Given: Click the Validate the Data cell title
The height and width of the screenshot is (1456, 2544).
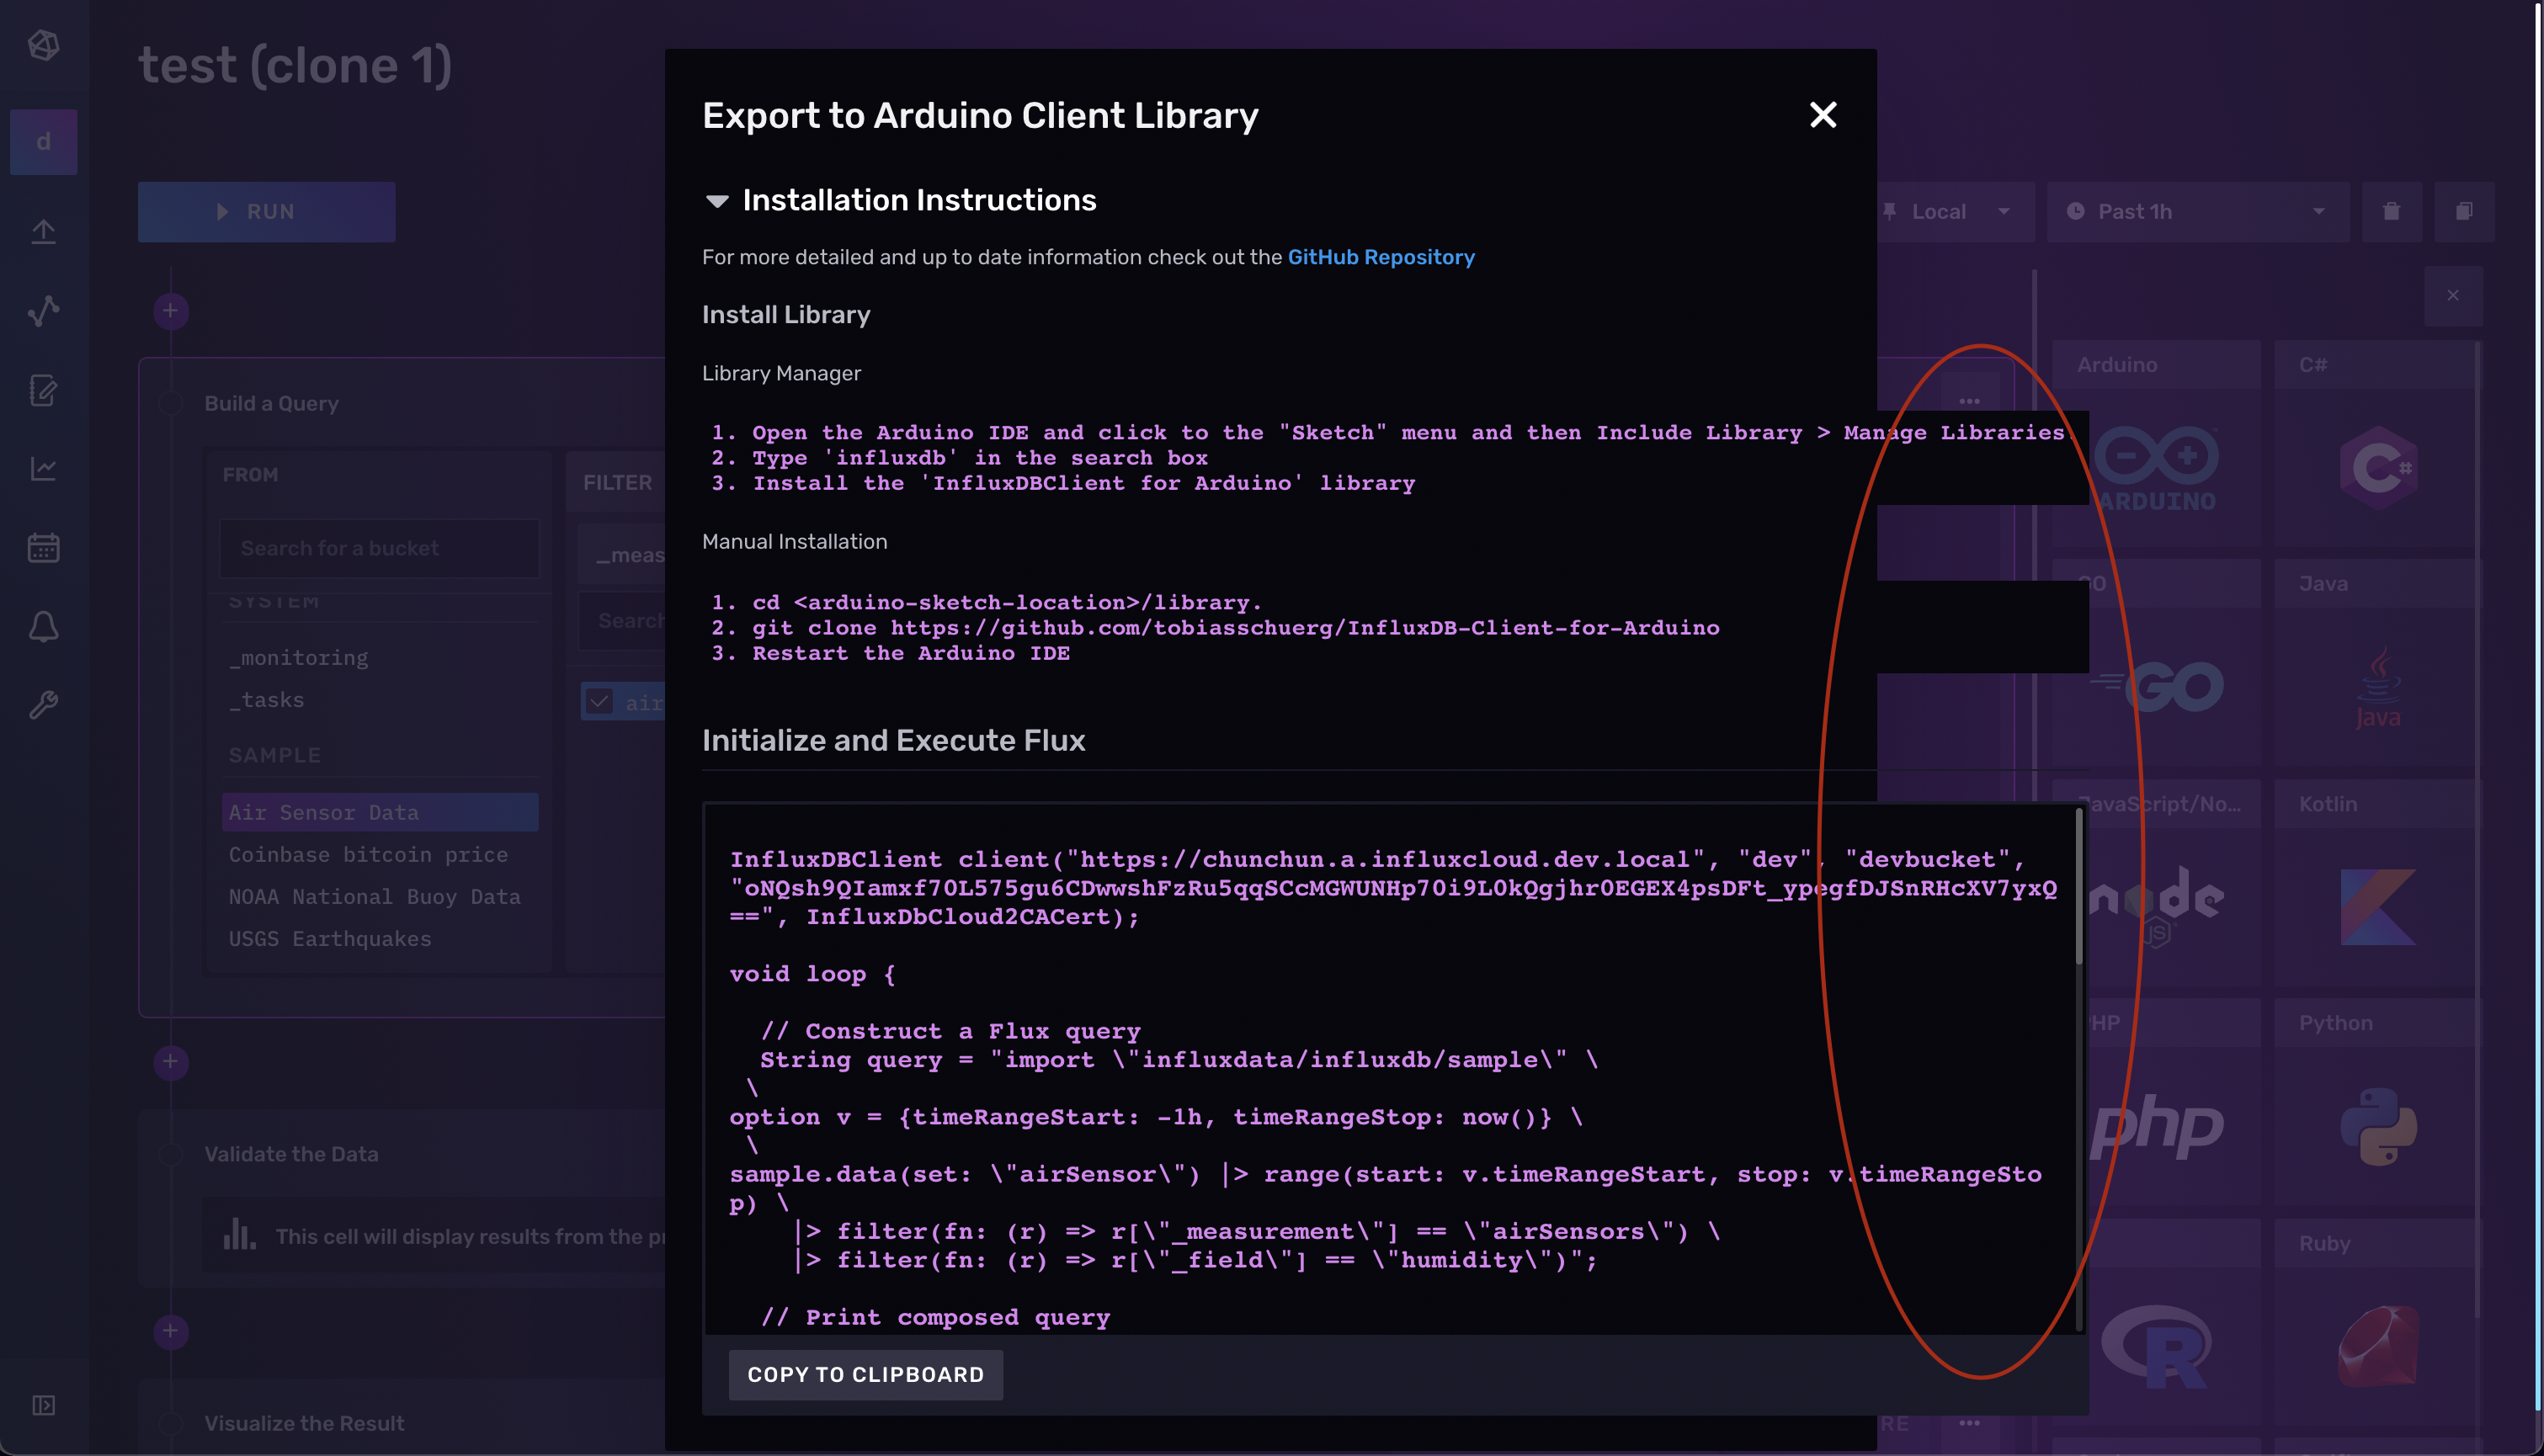Looking at the screenshot, I should (x=291, y=1154).
